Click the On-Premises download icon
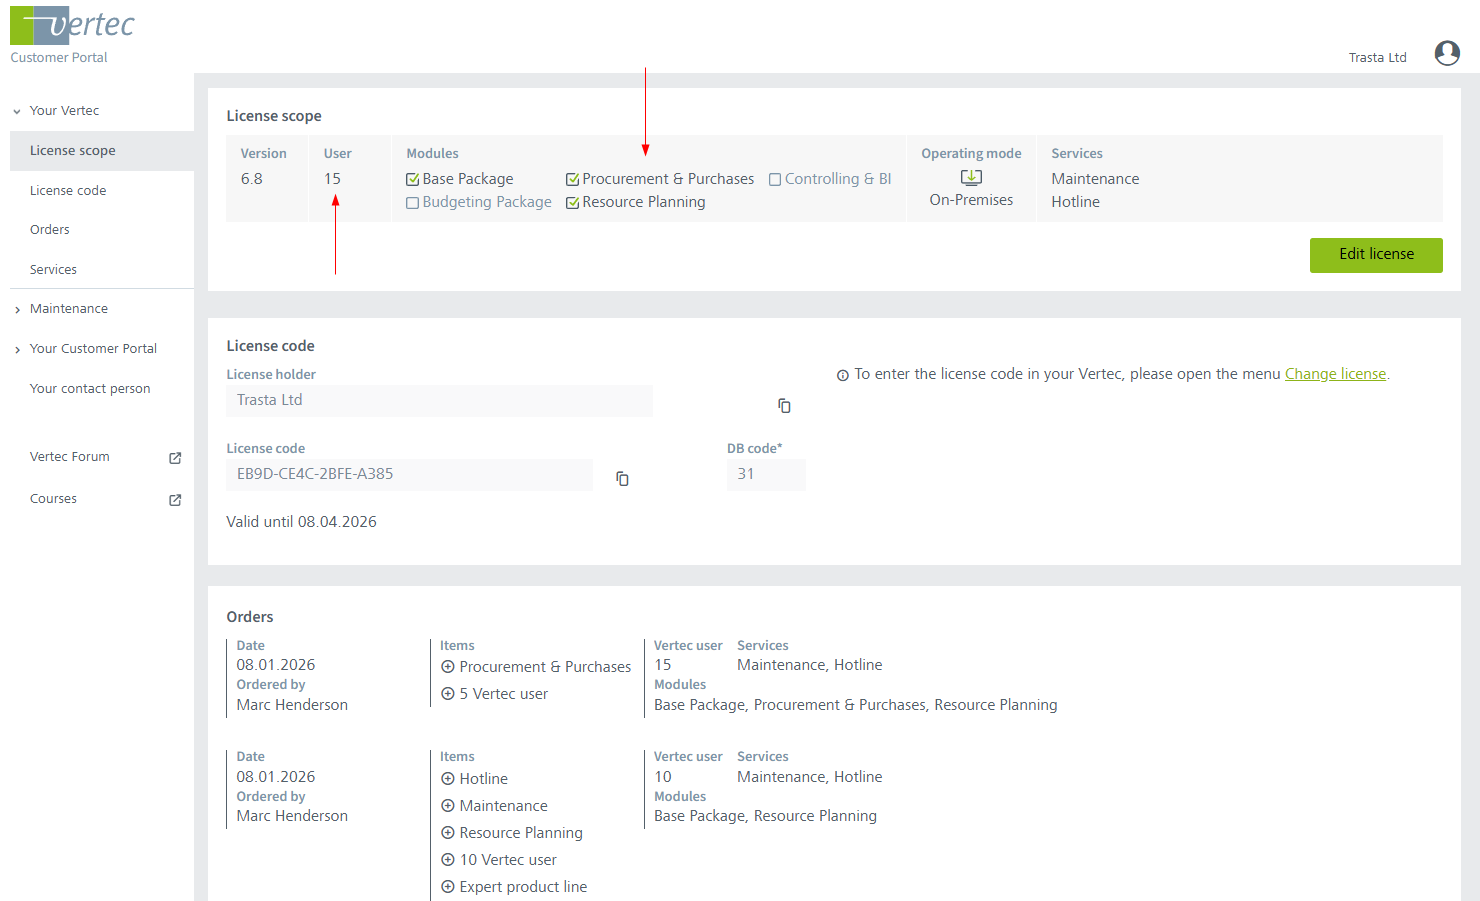The height and width of the screenshot is (901, 1480). [x=971, y=178]
